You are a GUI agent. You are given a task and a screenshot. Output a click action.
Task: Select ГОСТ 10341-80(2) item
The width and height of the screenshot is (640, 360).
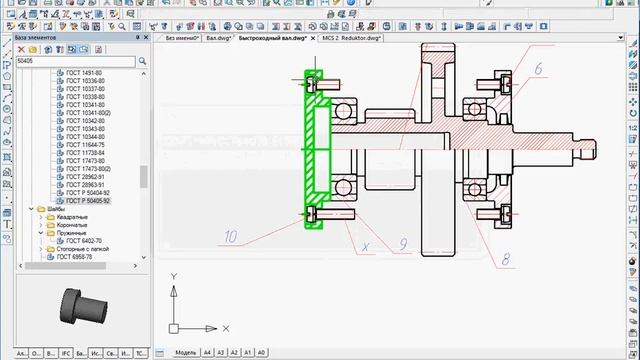[x=88, y=113]
